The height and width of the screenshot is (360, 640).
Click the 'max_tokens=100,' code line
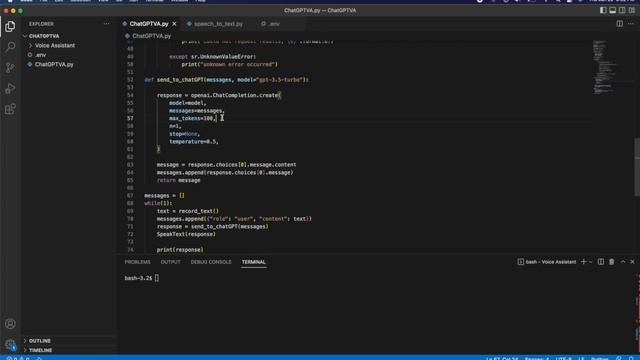193,118
